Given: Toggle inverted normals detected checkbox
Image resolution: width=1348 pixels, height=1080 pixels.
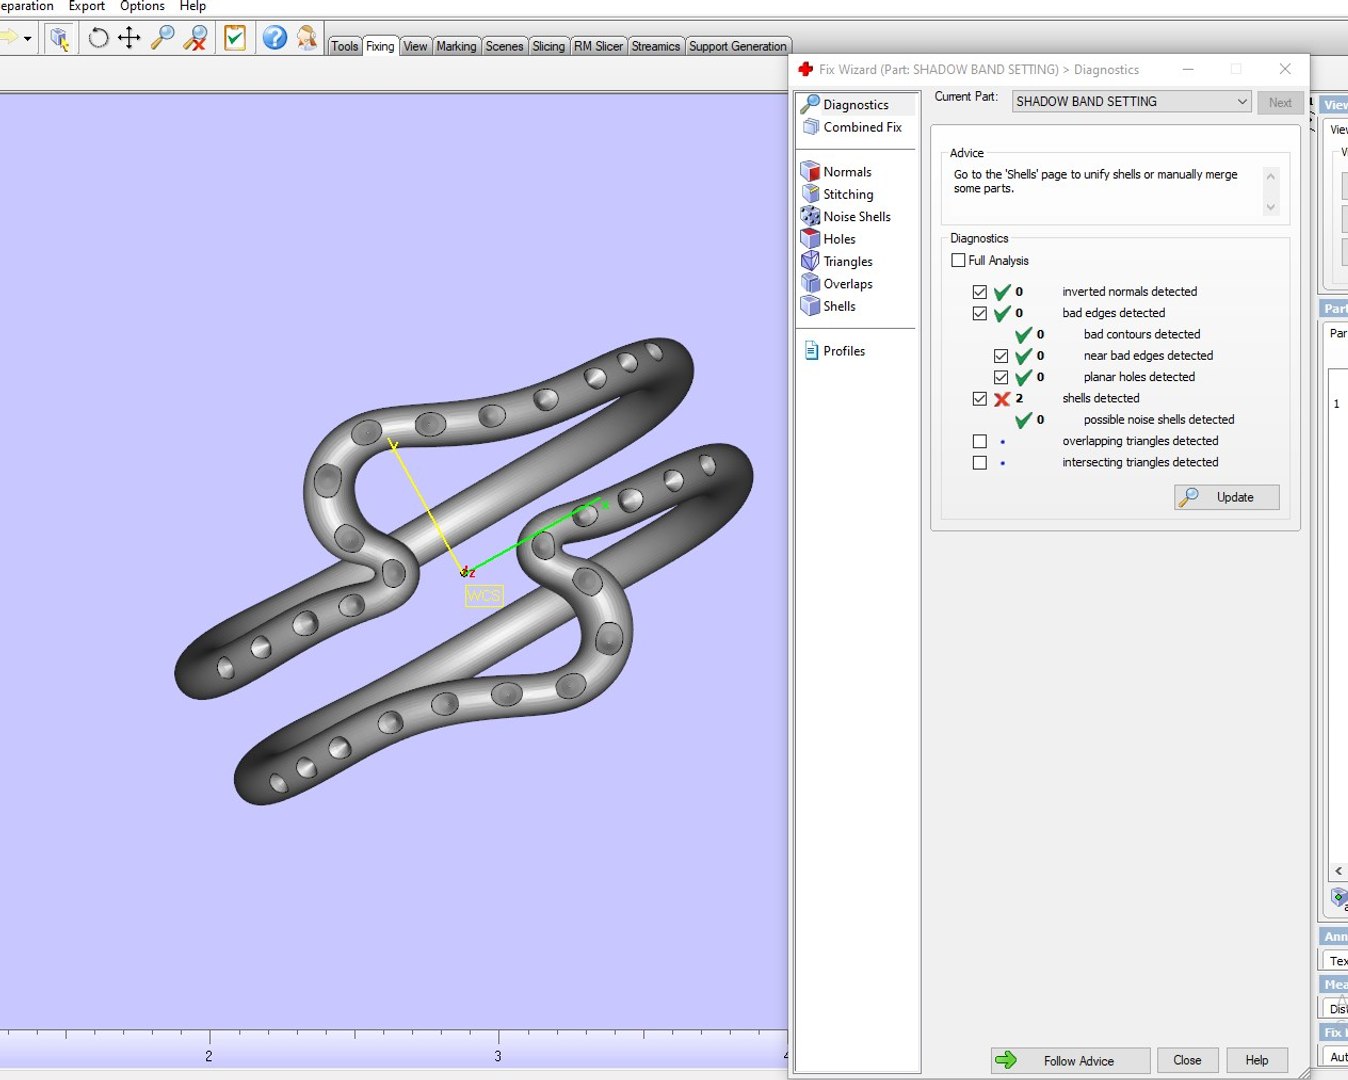Looking at the screenshot, I should coord(980,292).
